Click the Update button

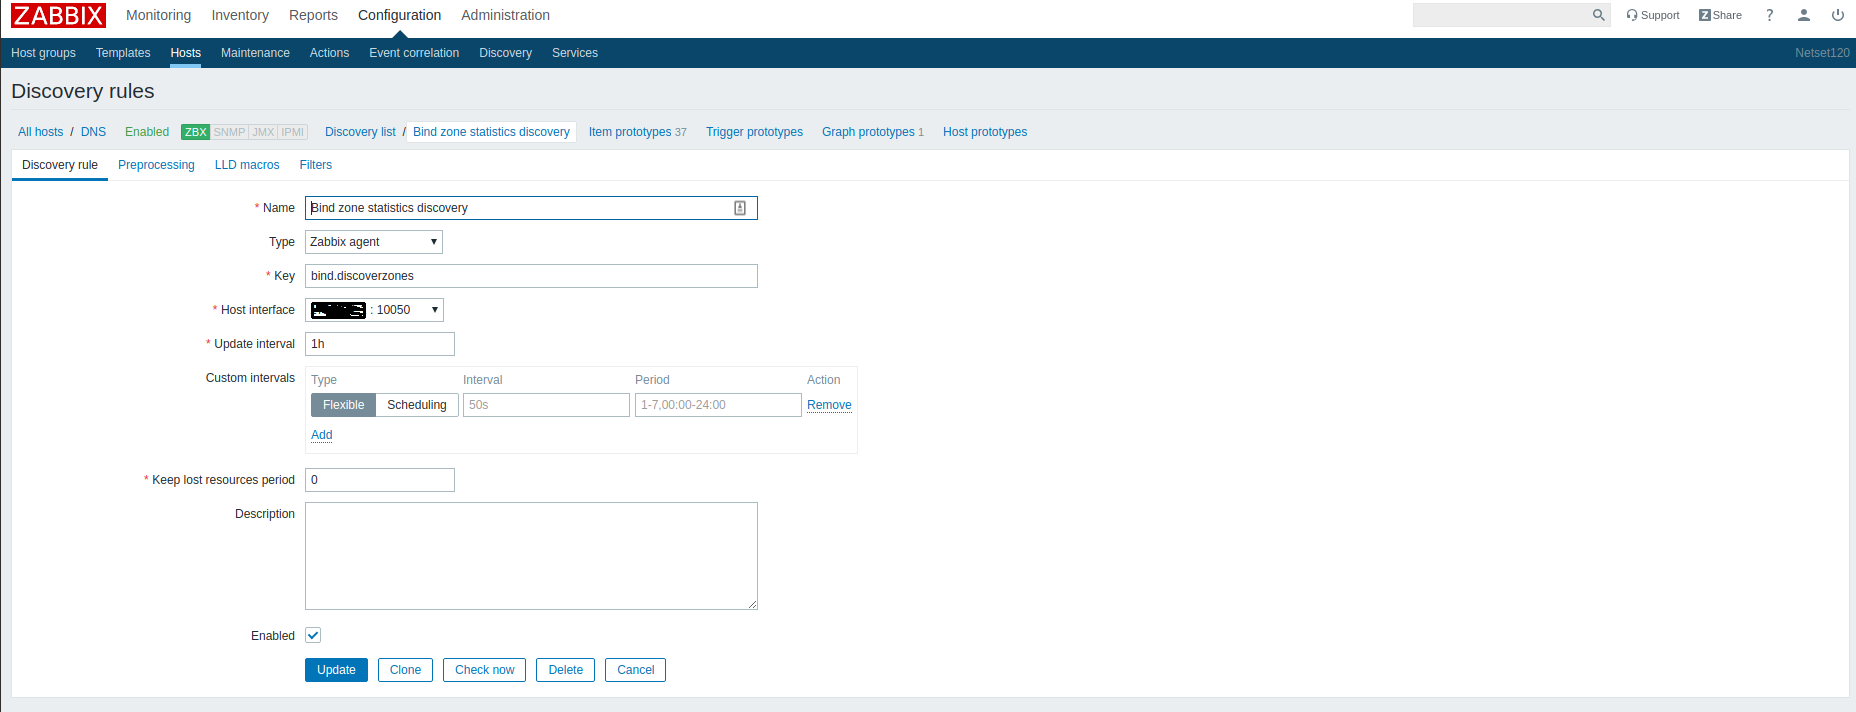tap(336, 670)
